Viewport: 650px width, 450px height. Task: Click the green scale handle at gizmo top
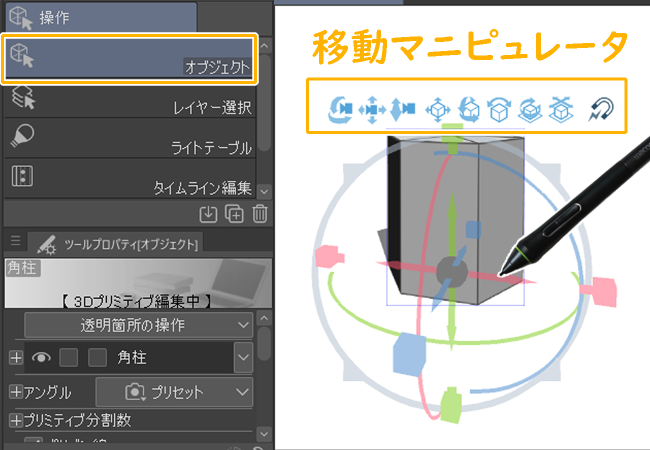pyautogui.click(x=452, y=139)
